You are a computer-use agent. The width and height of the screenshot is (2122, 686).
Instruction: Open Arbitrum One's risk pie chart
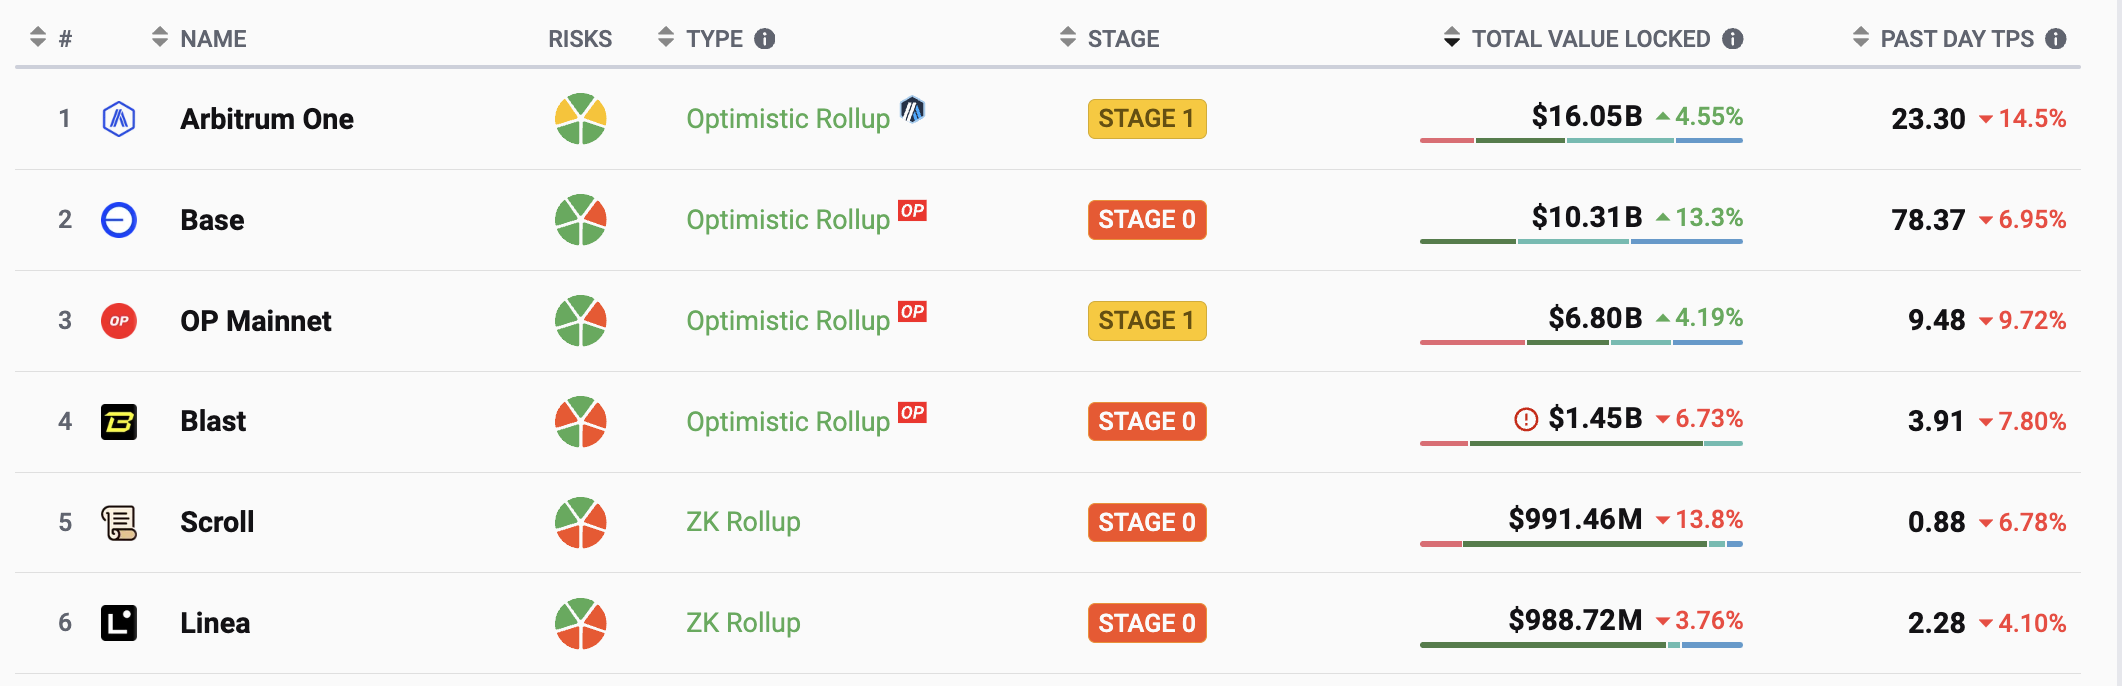[x=581, y=119]
